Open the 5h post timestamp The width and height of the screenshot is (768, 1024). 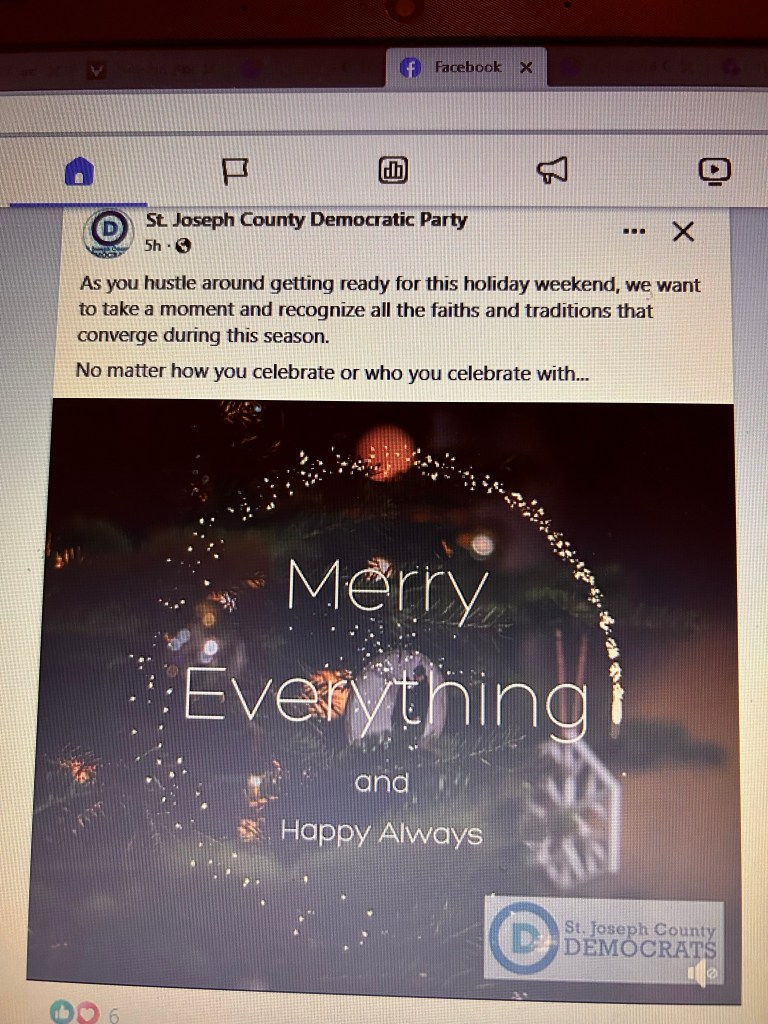pyautogui.click(x=153, y=246)
